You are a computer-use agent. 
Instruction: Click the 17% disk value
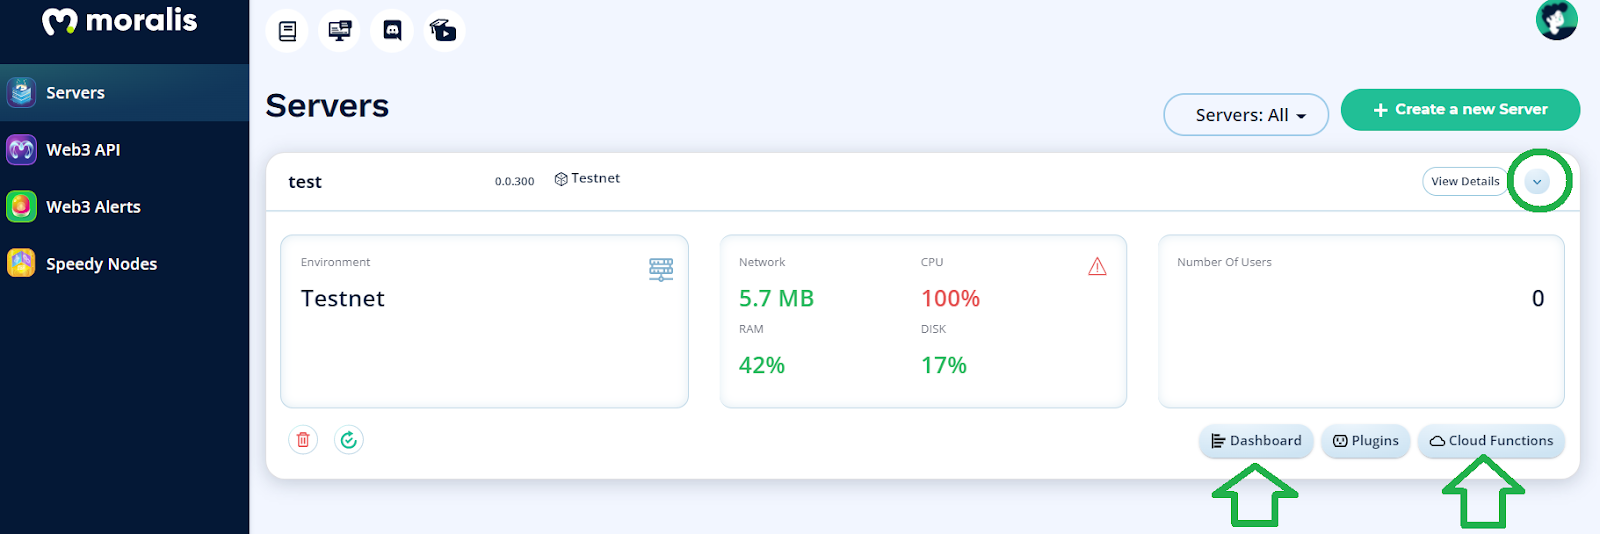tap(944, 365)
